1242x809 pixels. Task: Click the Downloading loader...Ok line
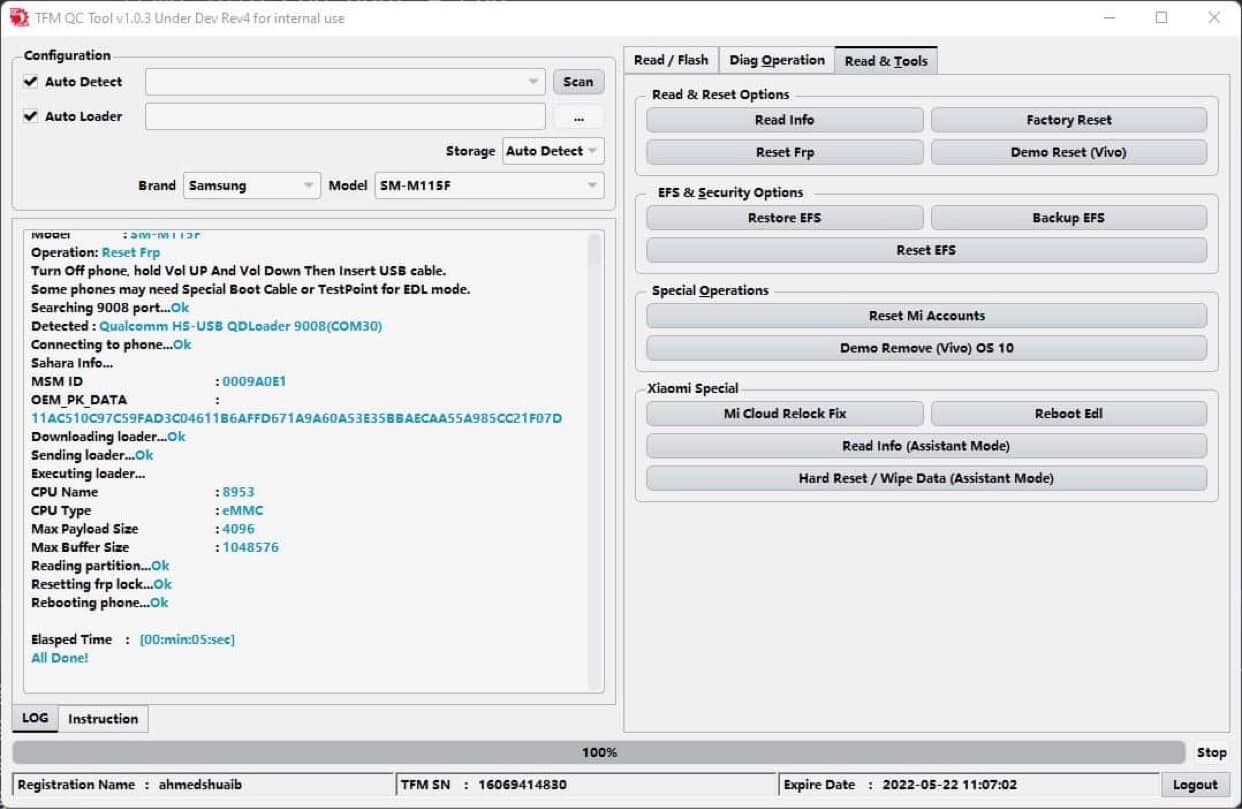click(x=108, y=437)
